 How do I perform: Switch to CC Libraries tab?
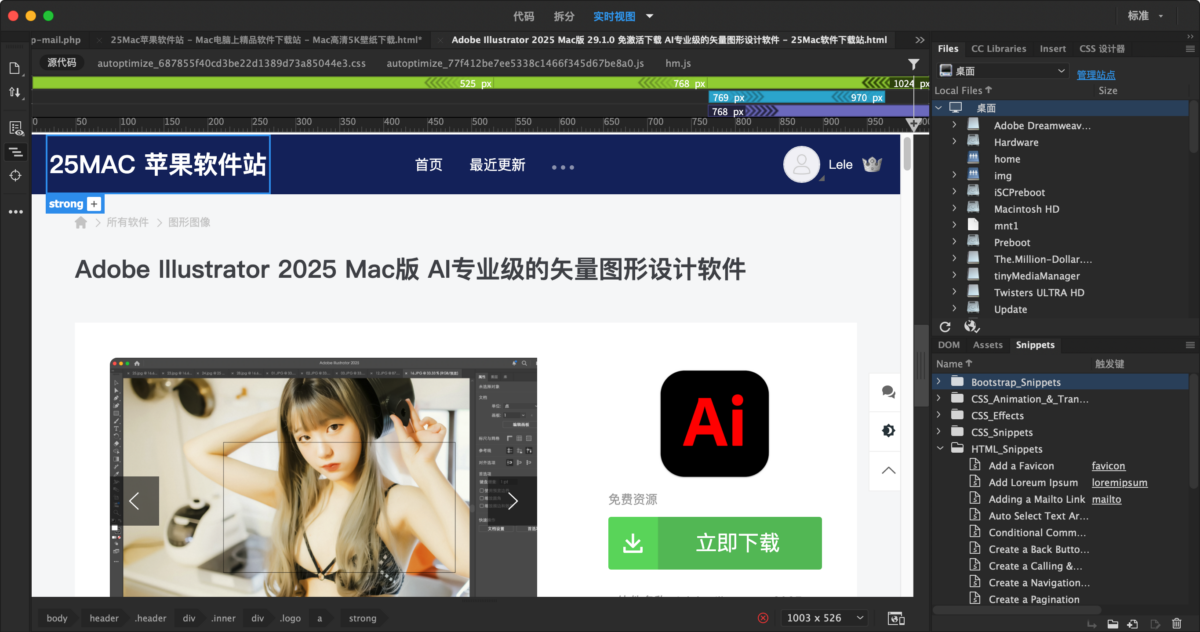click(999, 48)
